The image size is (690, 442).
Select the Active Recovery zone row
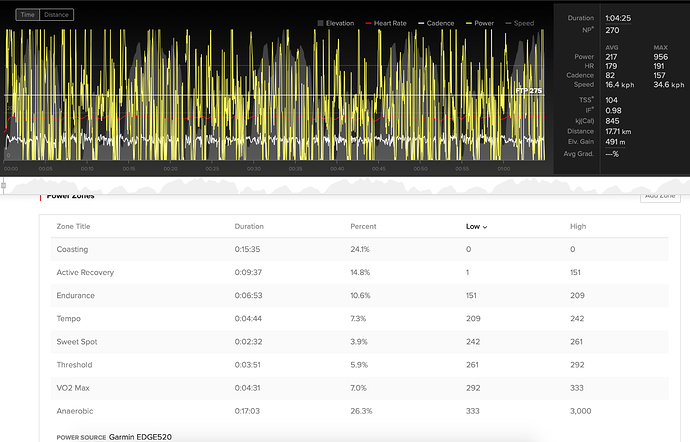[360, 273]
